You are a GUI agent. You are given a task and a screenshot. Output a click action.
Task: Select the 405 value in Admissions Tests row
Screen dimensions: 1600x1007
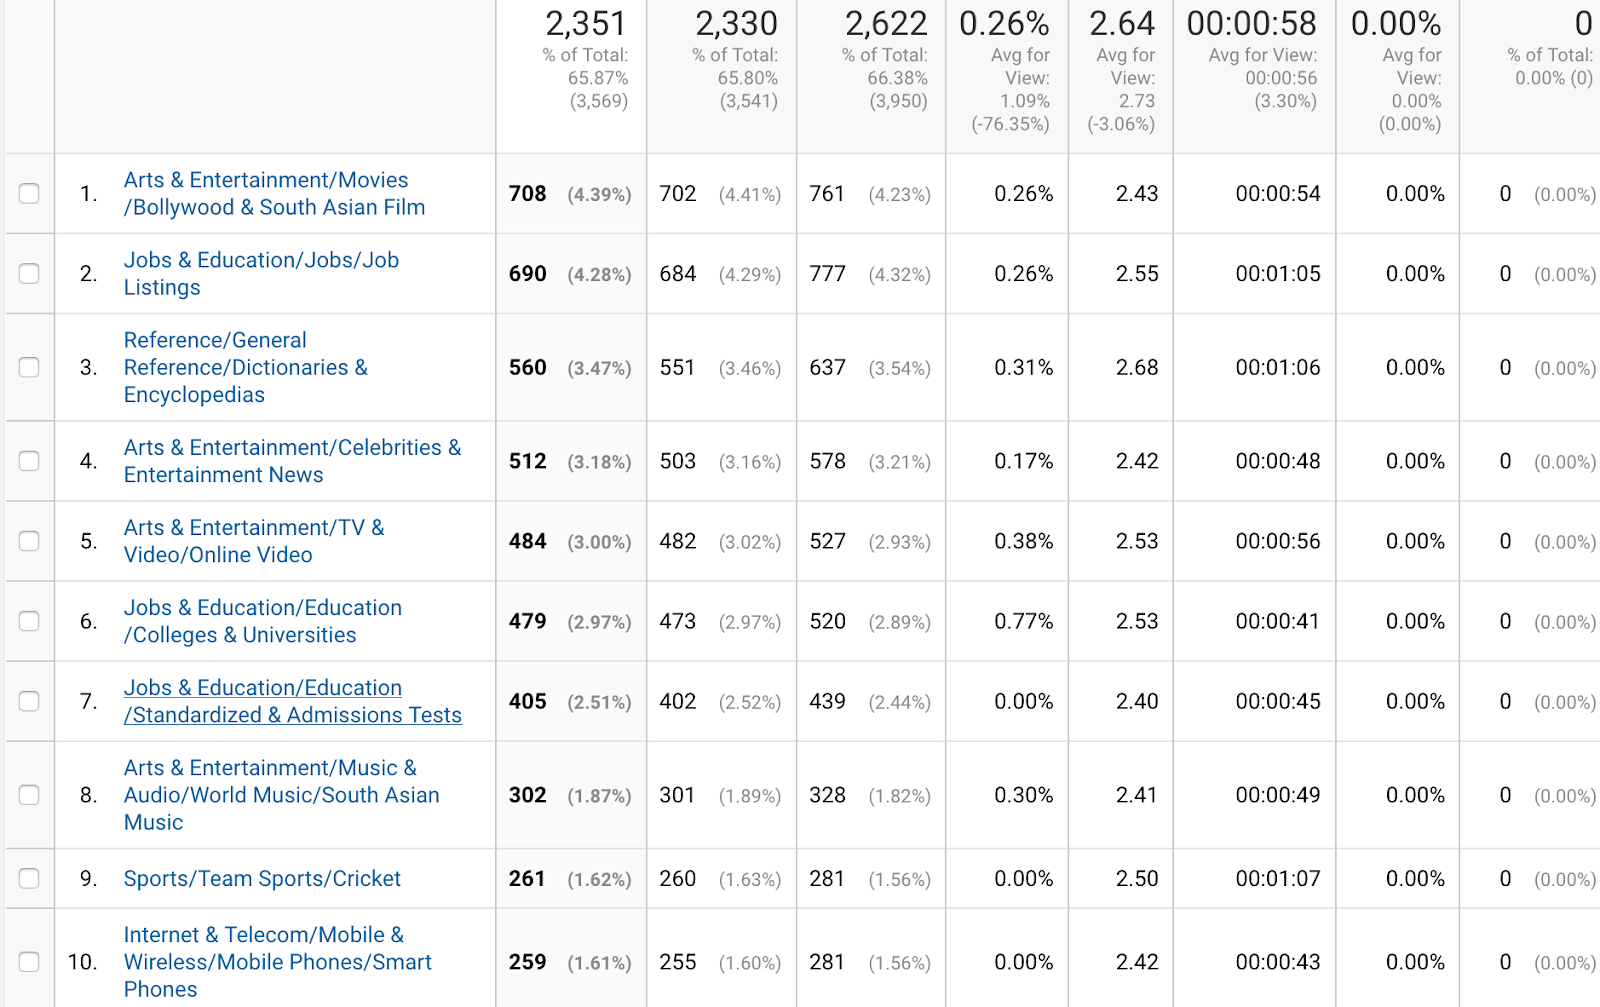point(528,701)
